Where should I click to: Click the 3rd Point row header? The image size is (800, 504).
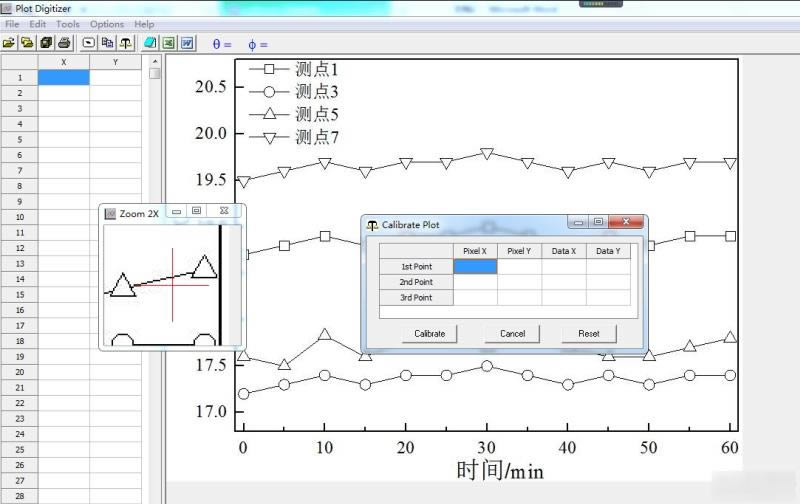click(x=416, y=297)
